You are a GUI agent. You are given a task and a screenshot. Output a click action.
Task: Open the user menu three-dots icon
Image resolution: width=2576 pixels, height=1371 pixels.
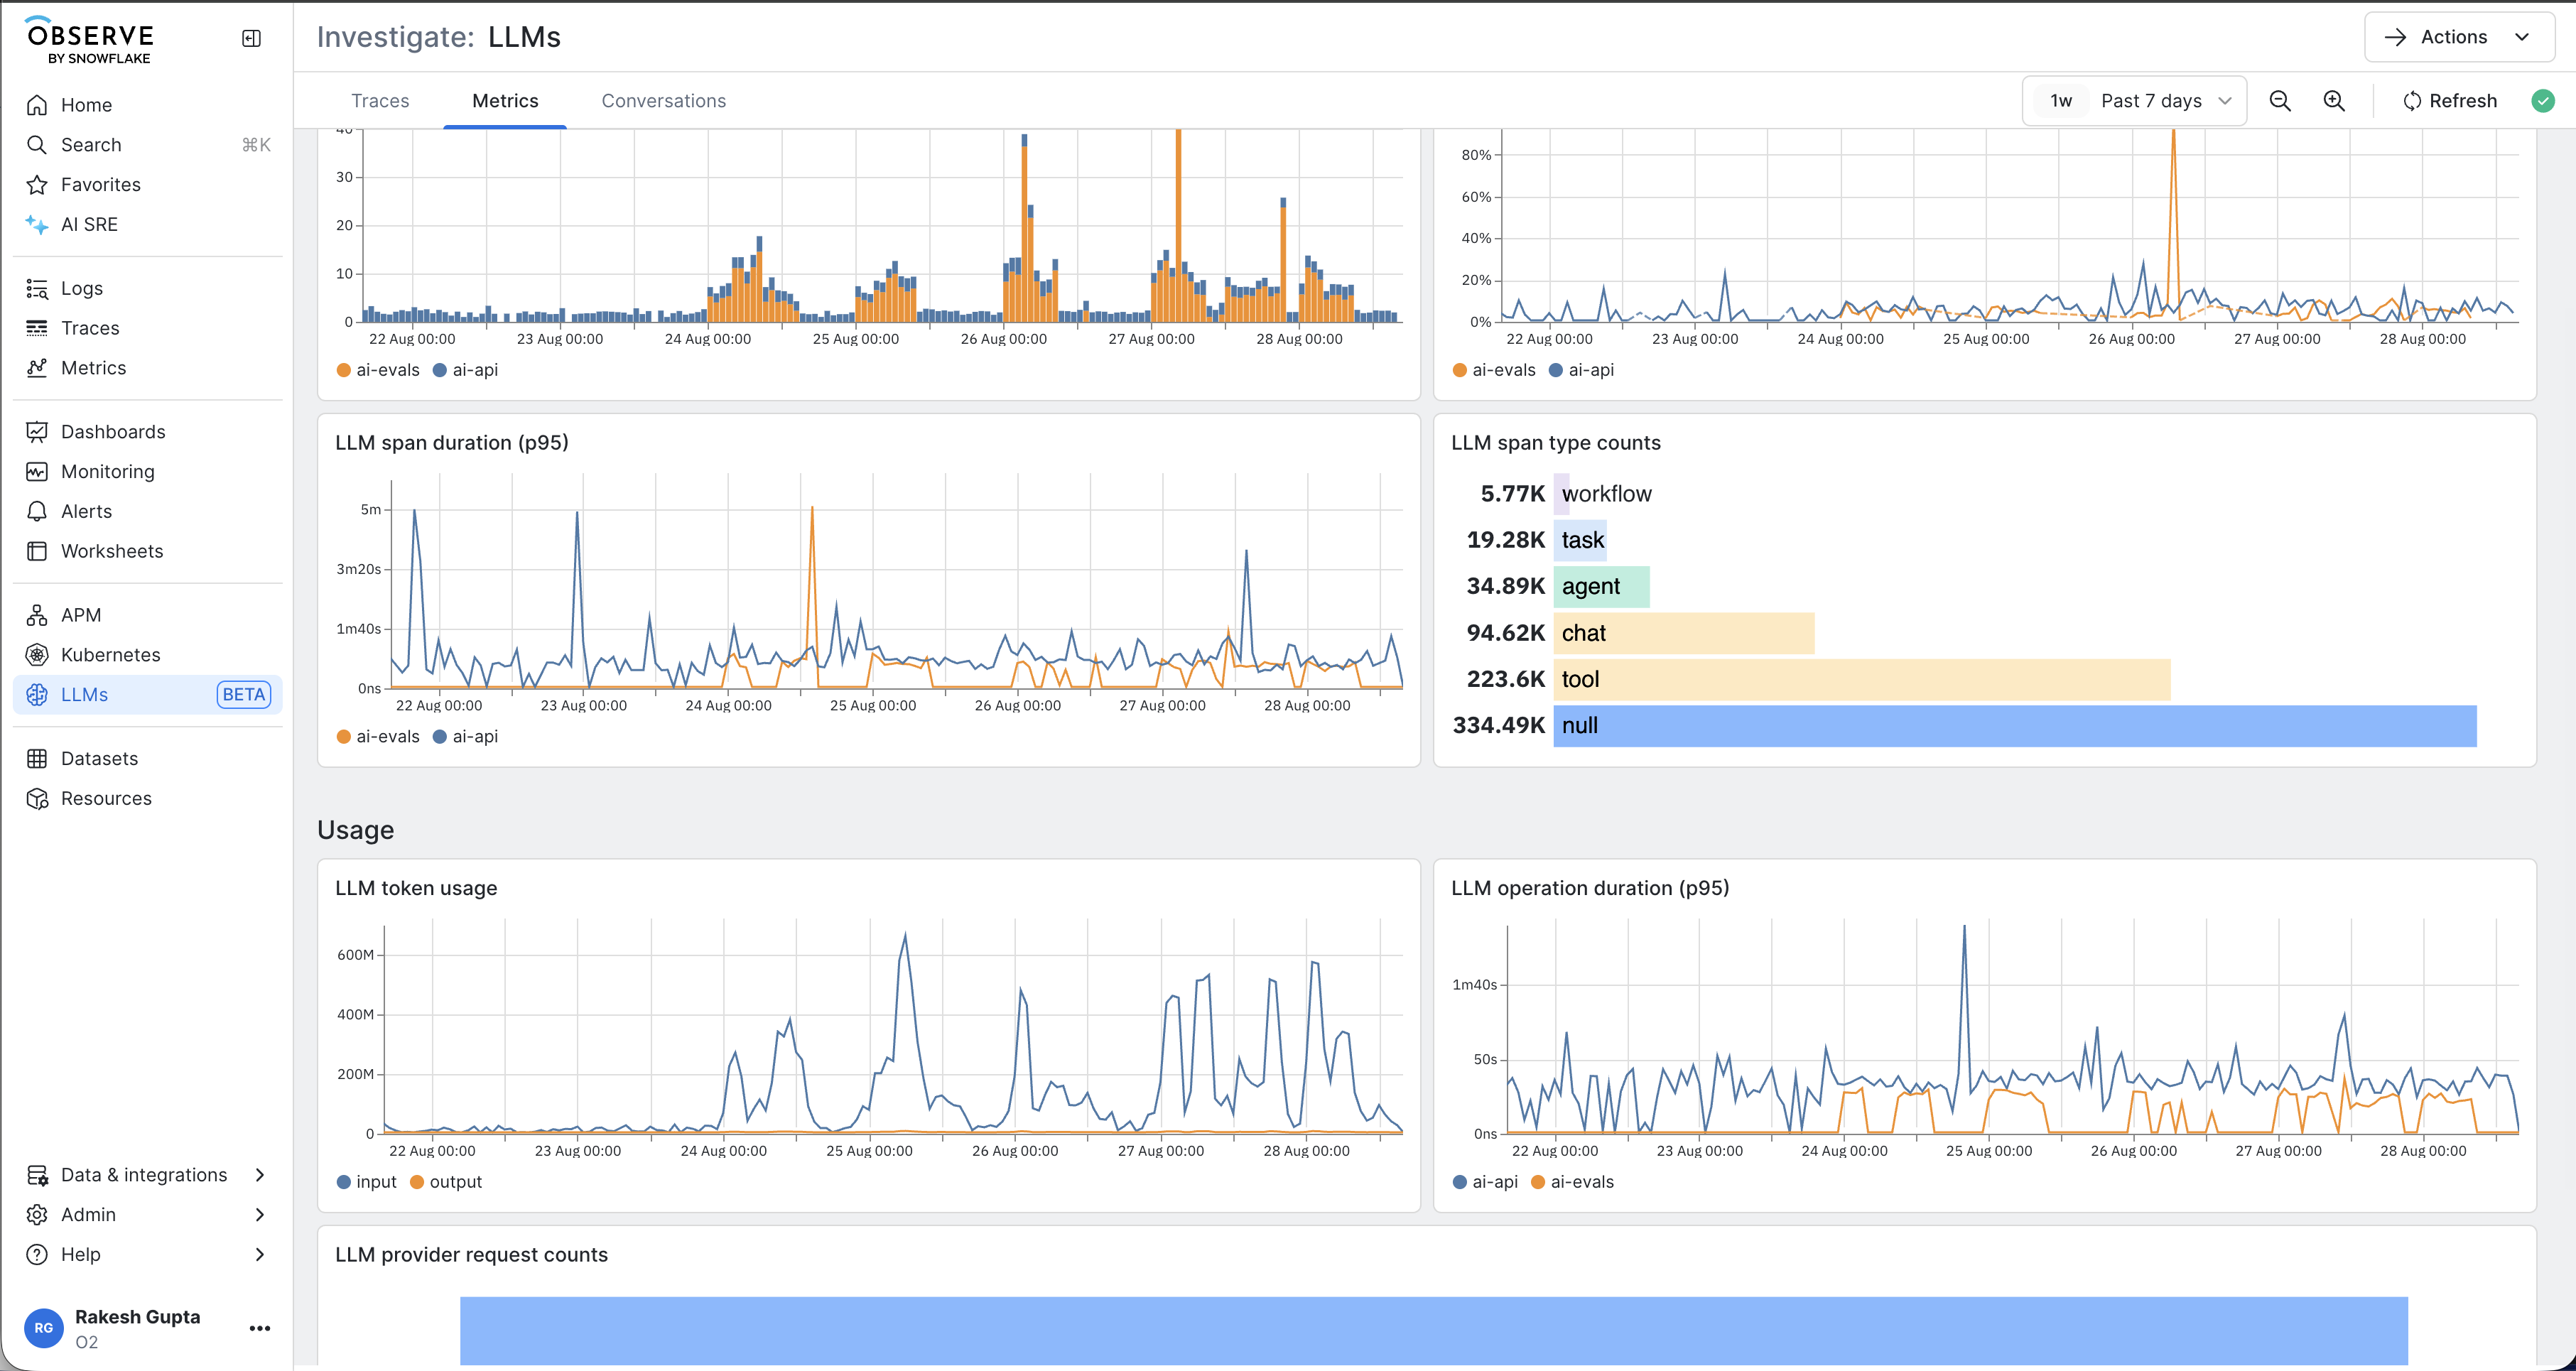click(x=260, y=1329)
